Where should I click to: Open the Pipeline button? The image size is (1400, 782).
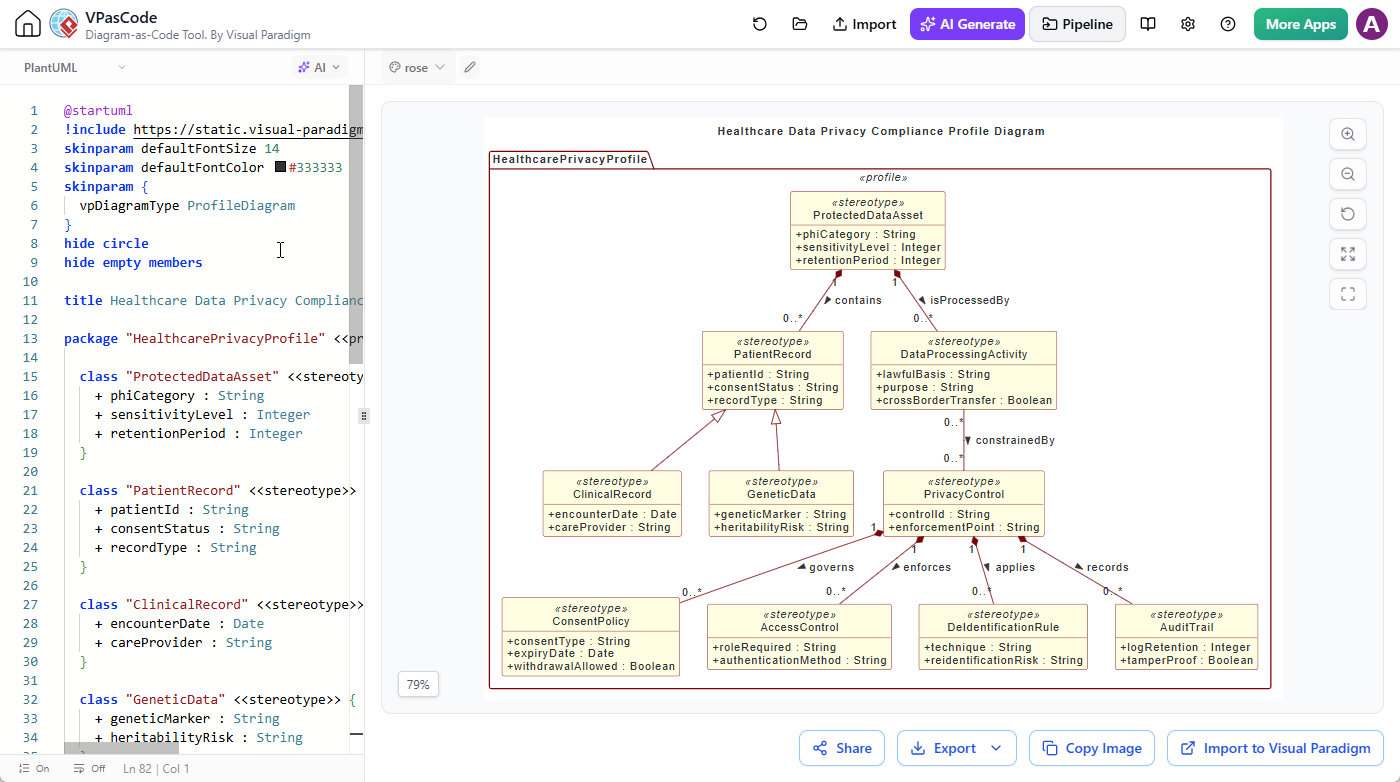tap(1077, 24)
